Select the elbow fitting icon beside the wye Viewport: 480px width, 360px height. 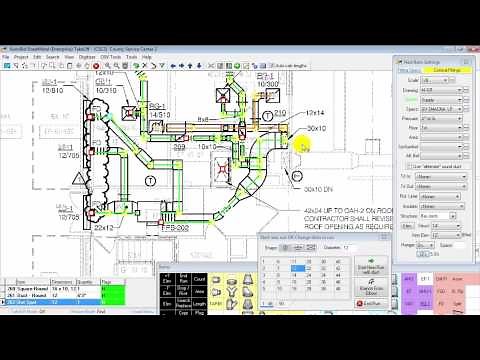216,292
